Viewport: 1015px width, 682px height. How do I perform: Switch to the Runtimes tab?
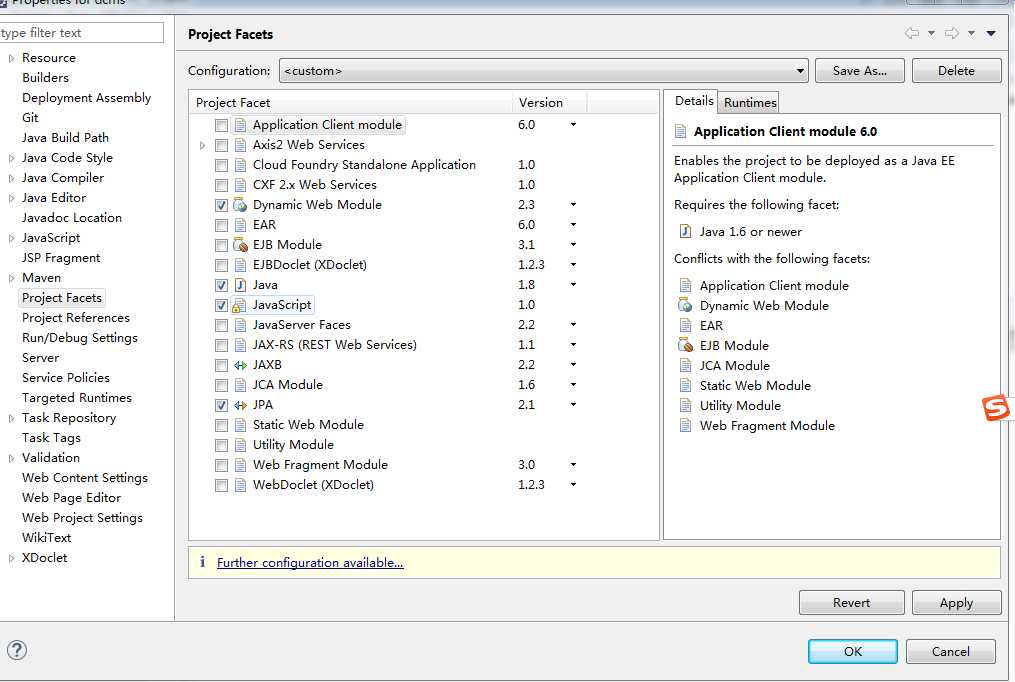[x=750, y=102]
